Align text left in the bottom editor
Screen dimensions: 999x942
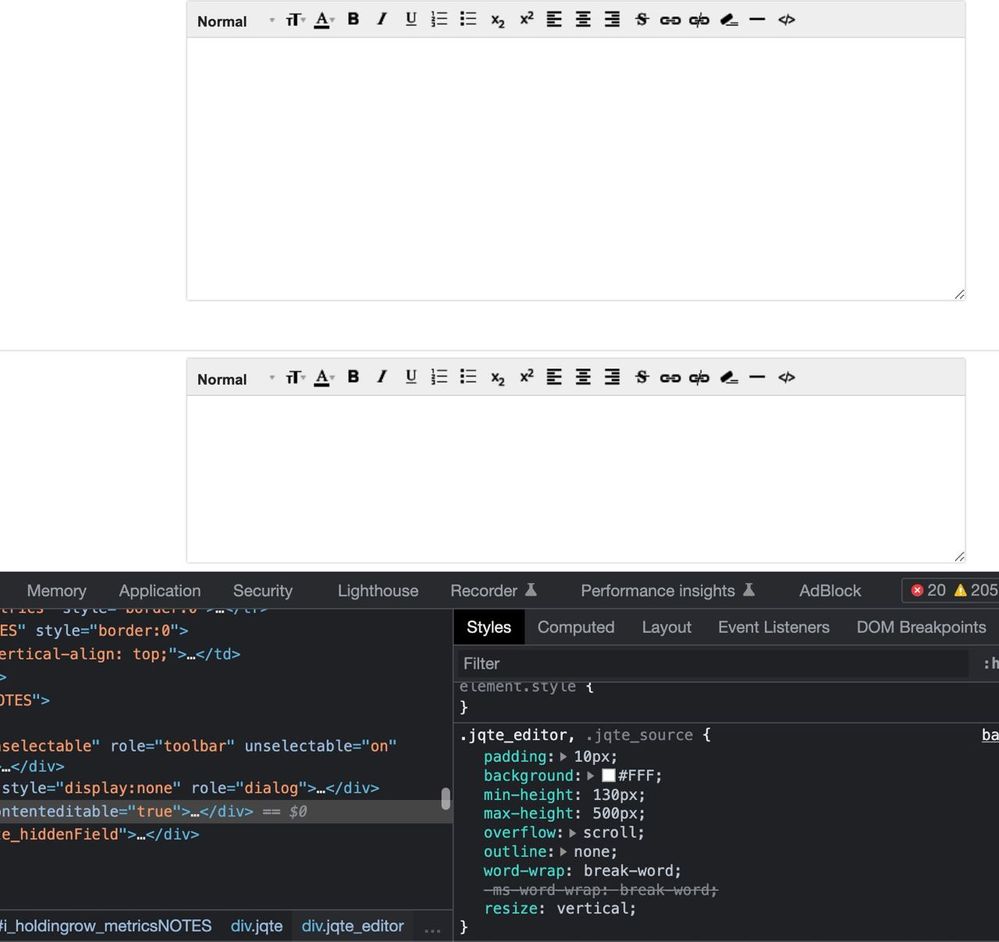point(554,377)
